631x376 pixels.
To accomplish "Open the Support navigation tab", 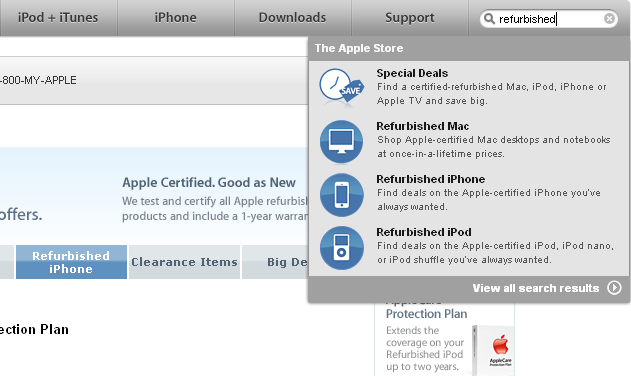I will click(x=410, y=18).
